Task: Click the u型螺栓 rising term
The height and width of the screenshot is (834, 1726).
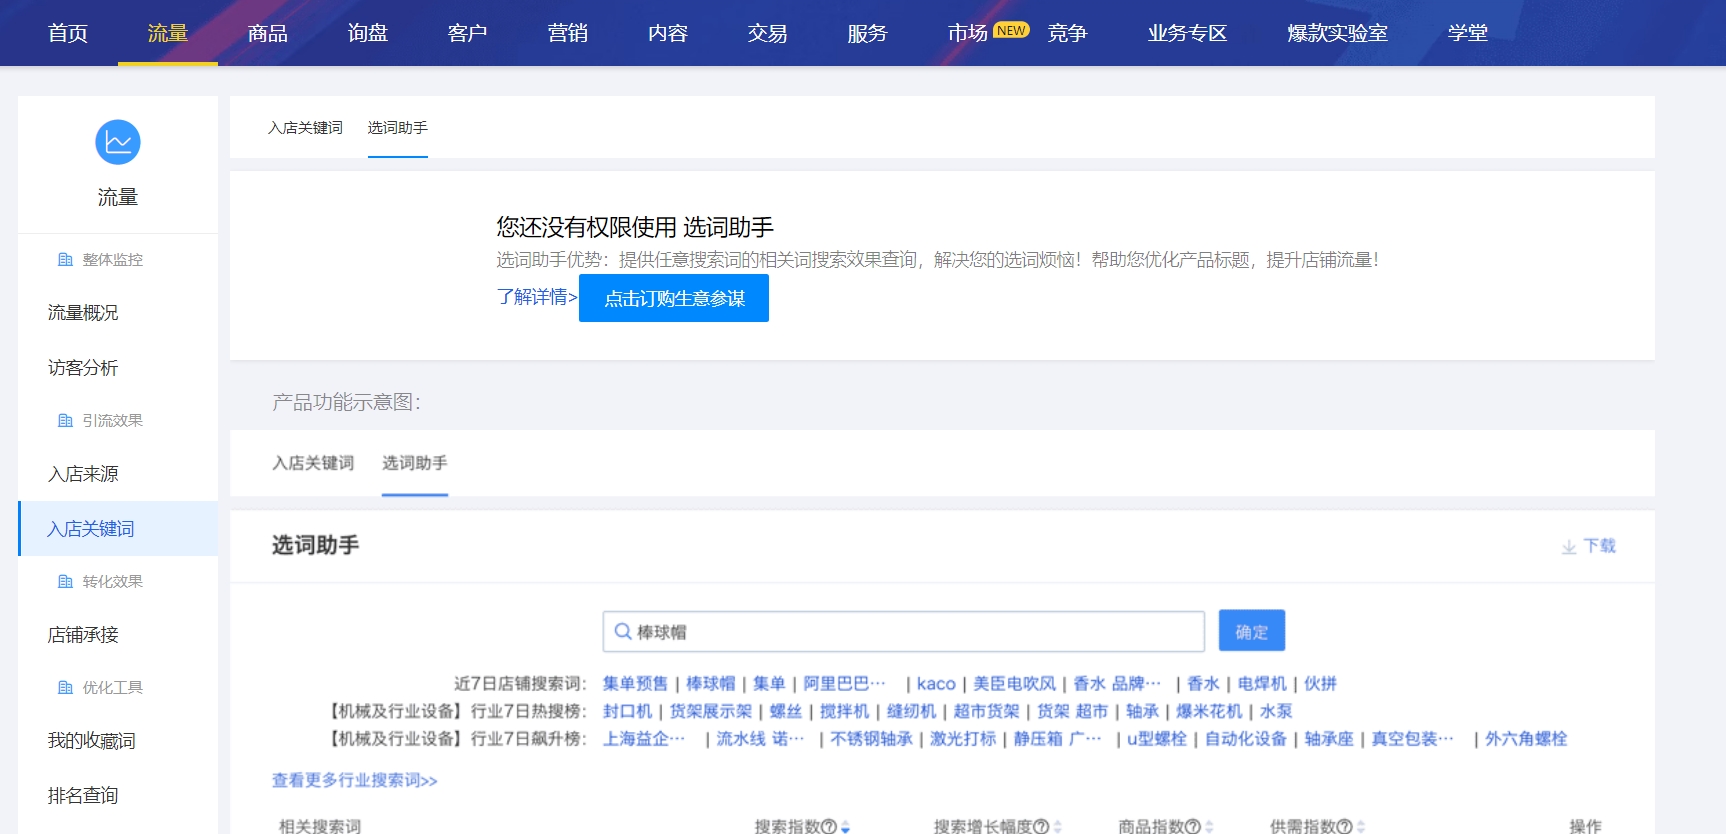Action: coord(1157,739)
